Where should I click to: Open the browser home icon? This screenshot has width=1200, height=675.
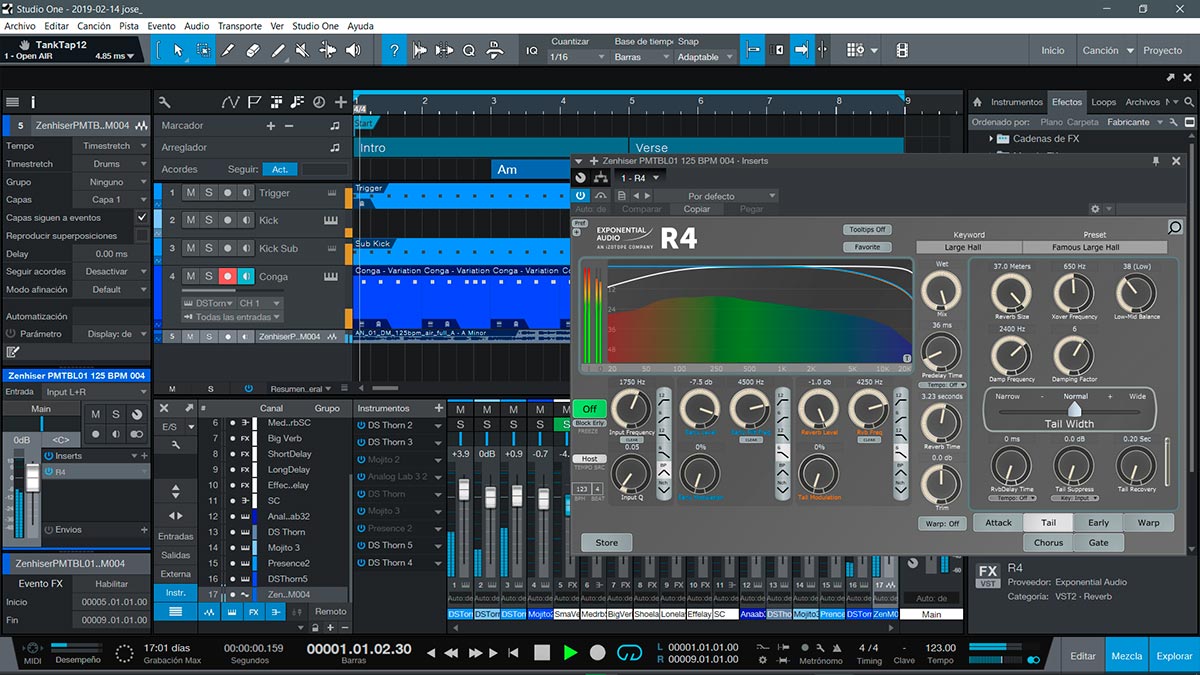977,102
